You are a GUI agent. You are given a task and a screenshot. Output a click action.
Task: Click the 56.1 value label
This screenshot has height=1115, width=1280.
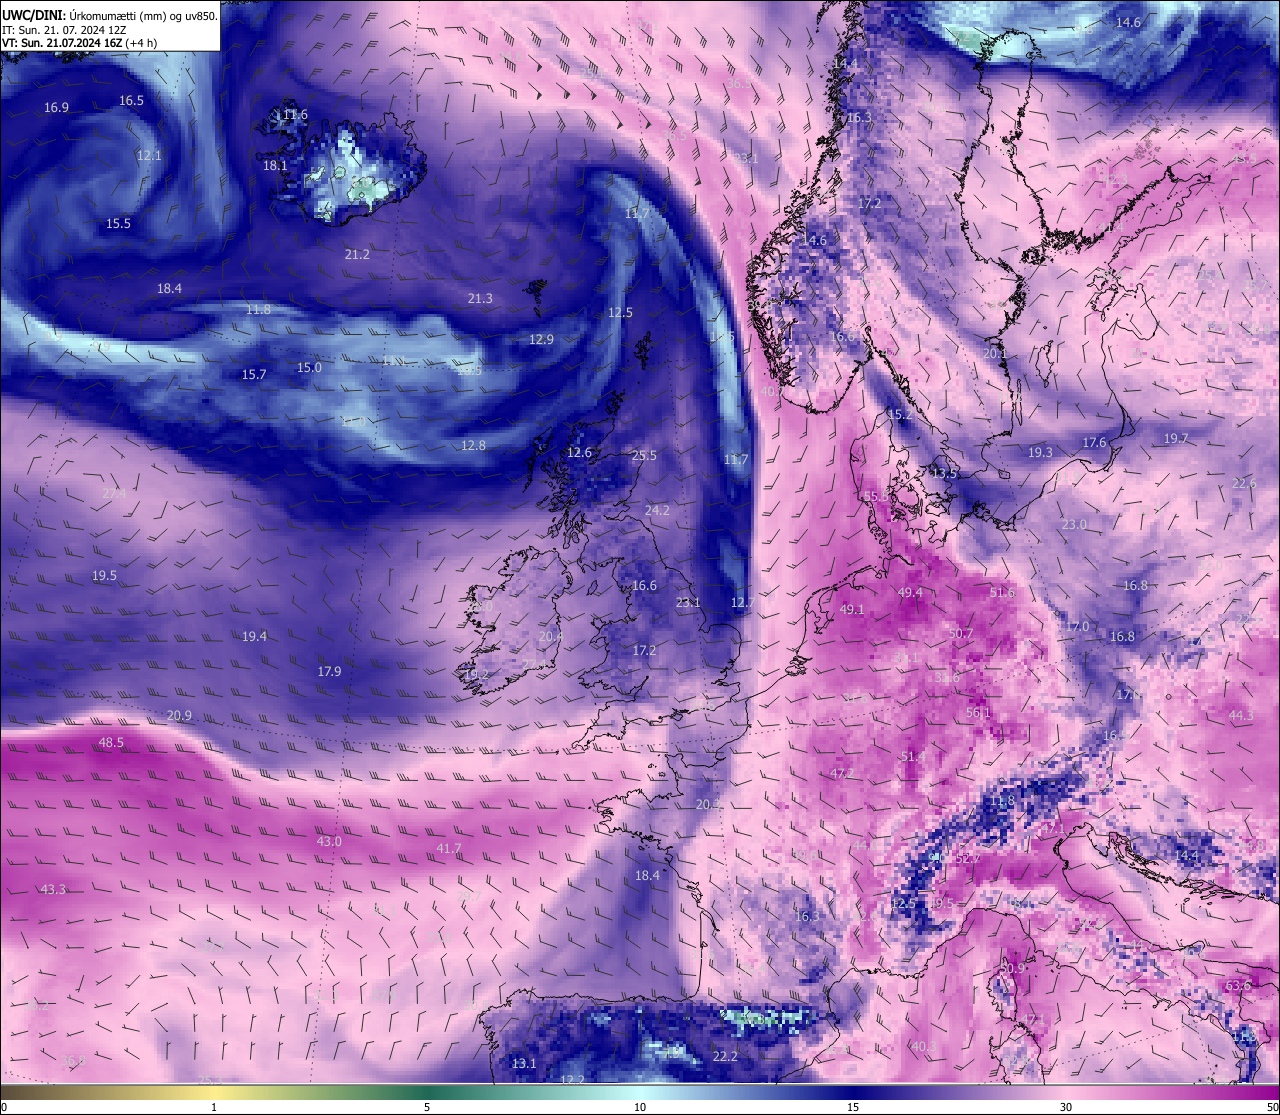978,713
